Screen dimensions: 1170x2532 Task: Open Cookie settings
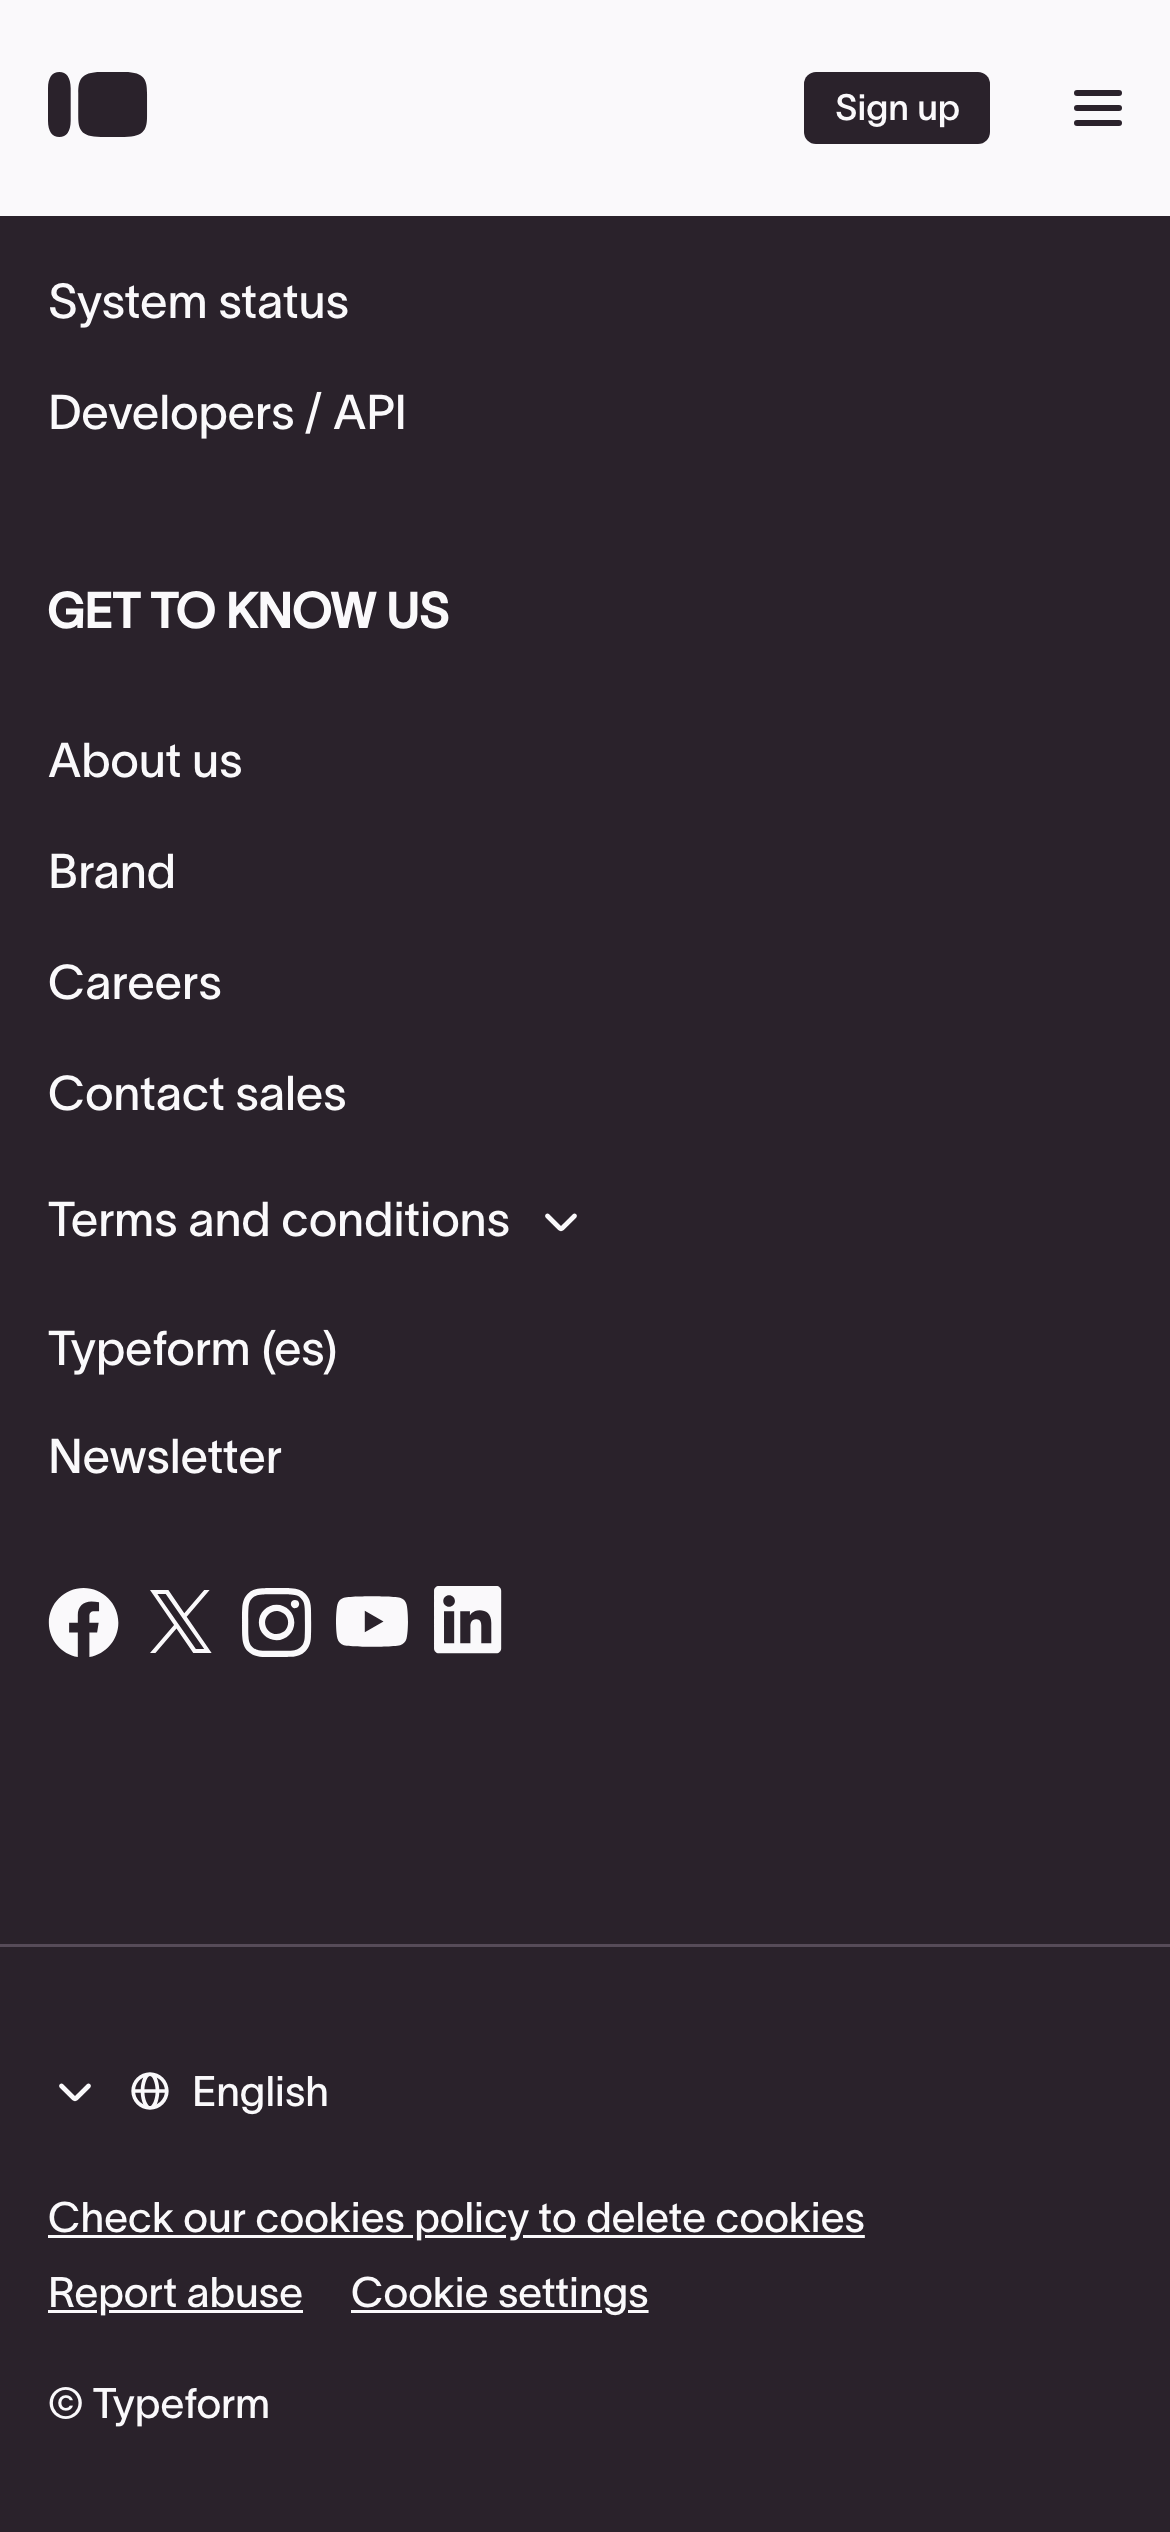[x=499, y=2293]
